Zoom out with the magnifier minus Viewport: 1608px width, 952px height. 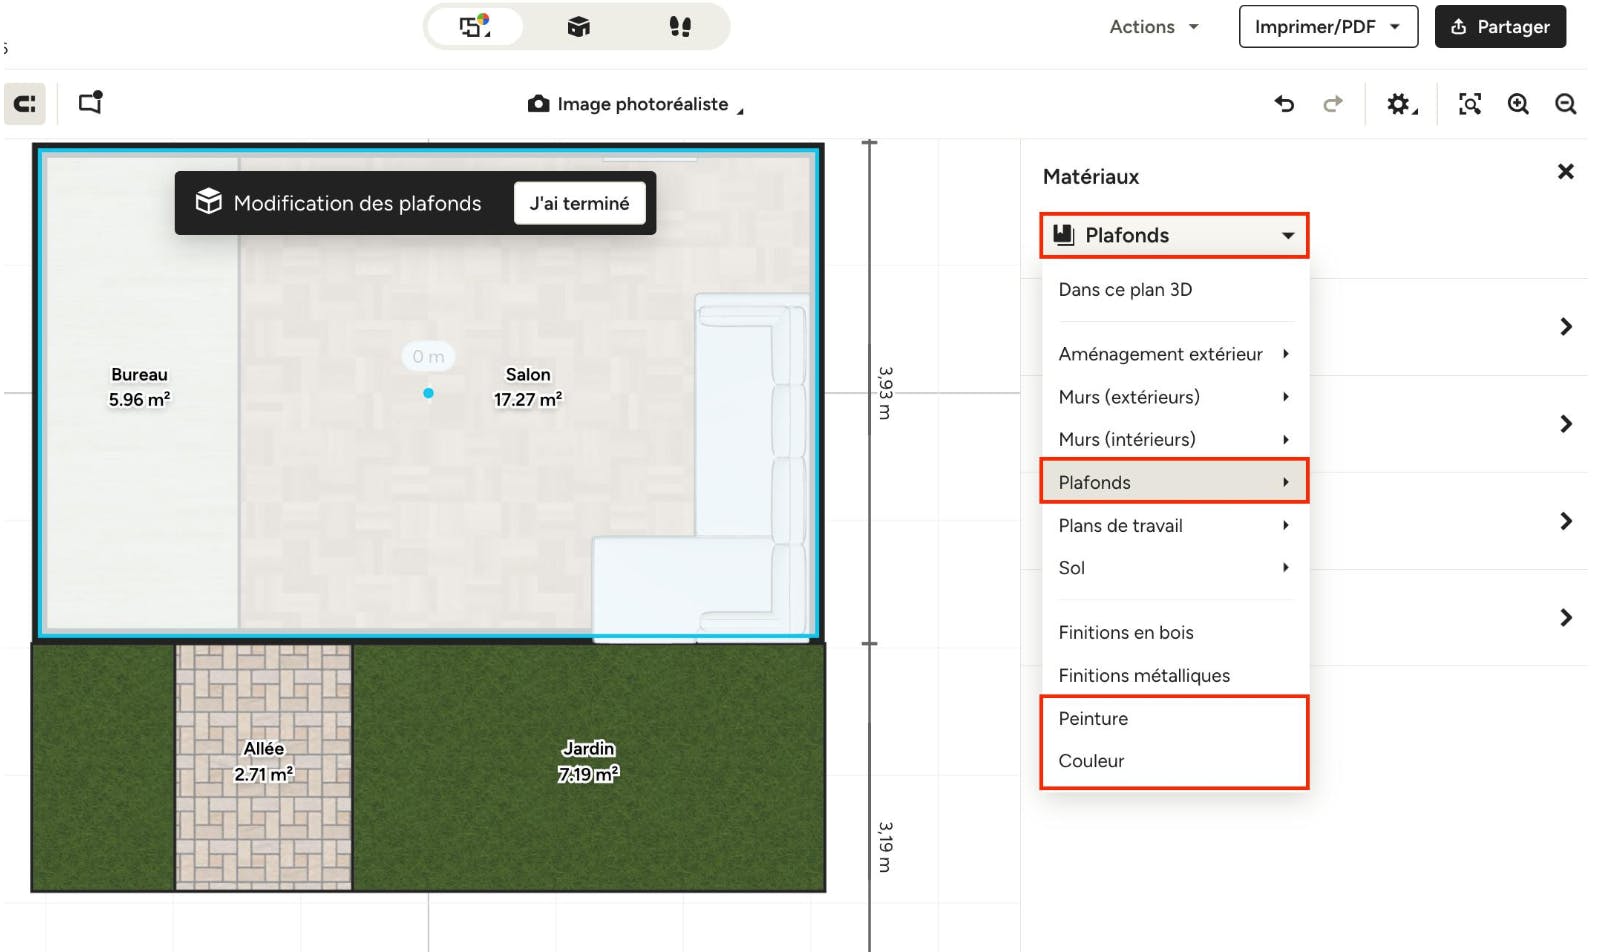pos(1565,104)
